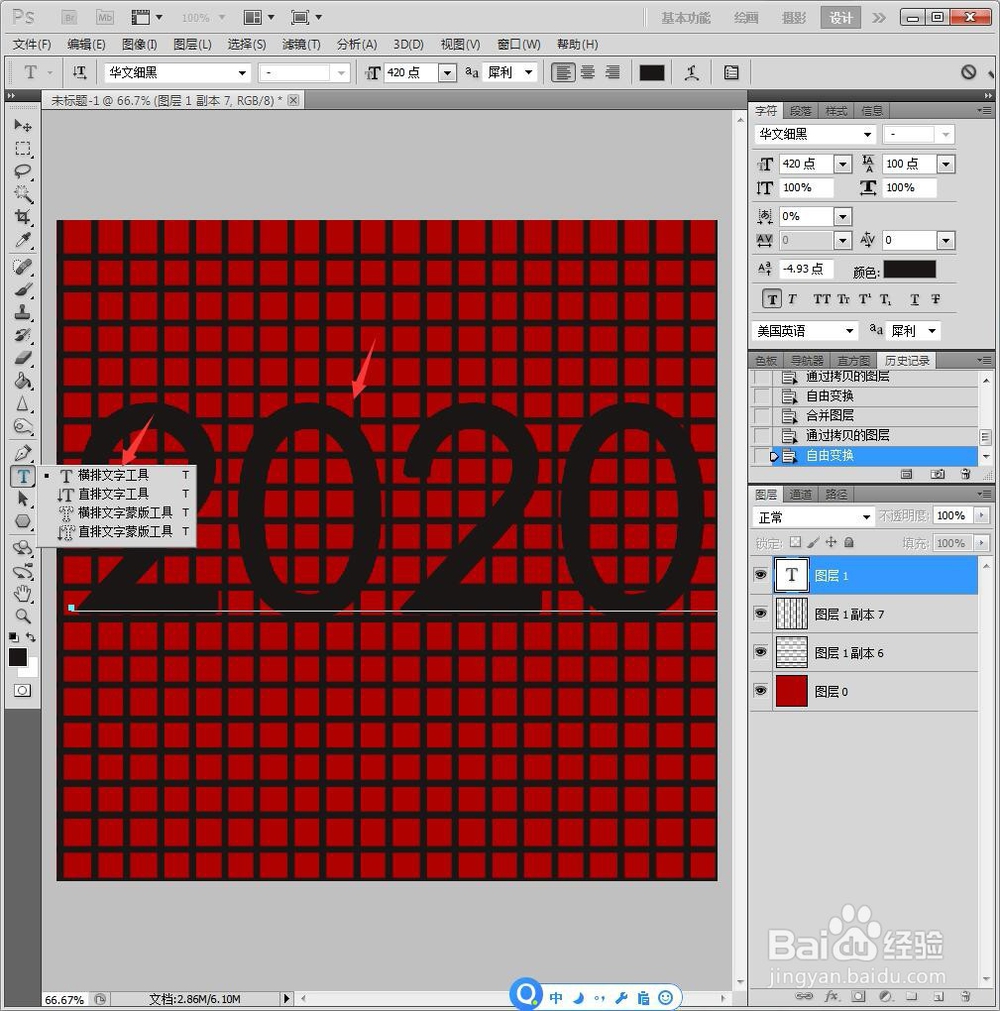This screenshot has height=1011, width=1000.
Task: Open character panel font 华文细黑 dropdown
Action: click(x=868, y=134)
